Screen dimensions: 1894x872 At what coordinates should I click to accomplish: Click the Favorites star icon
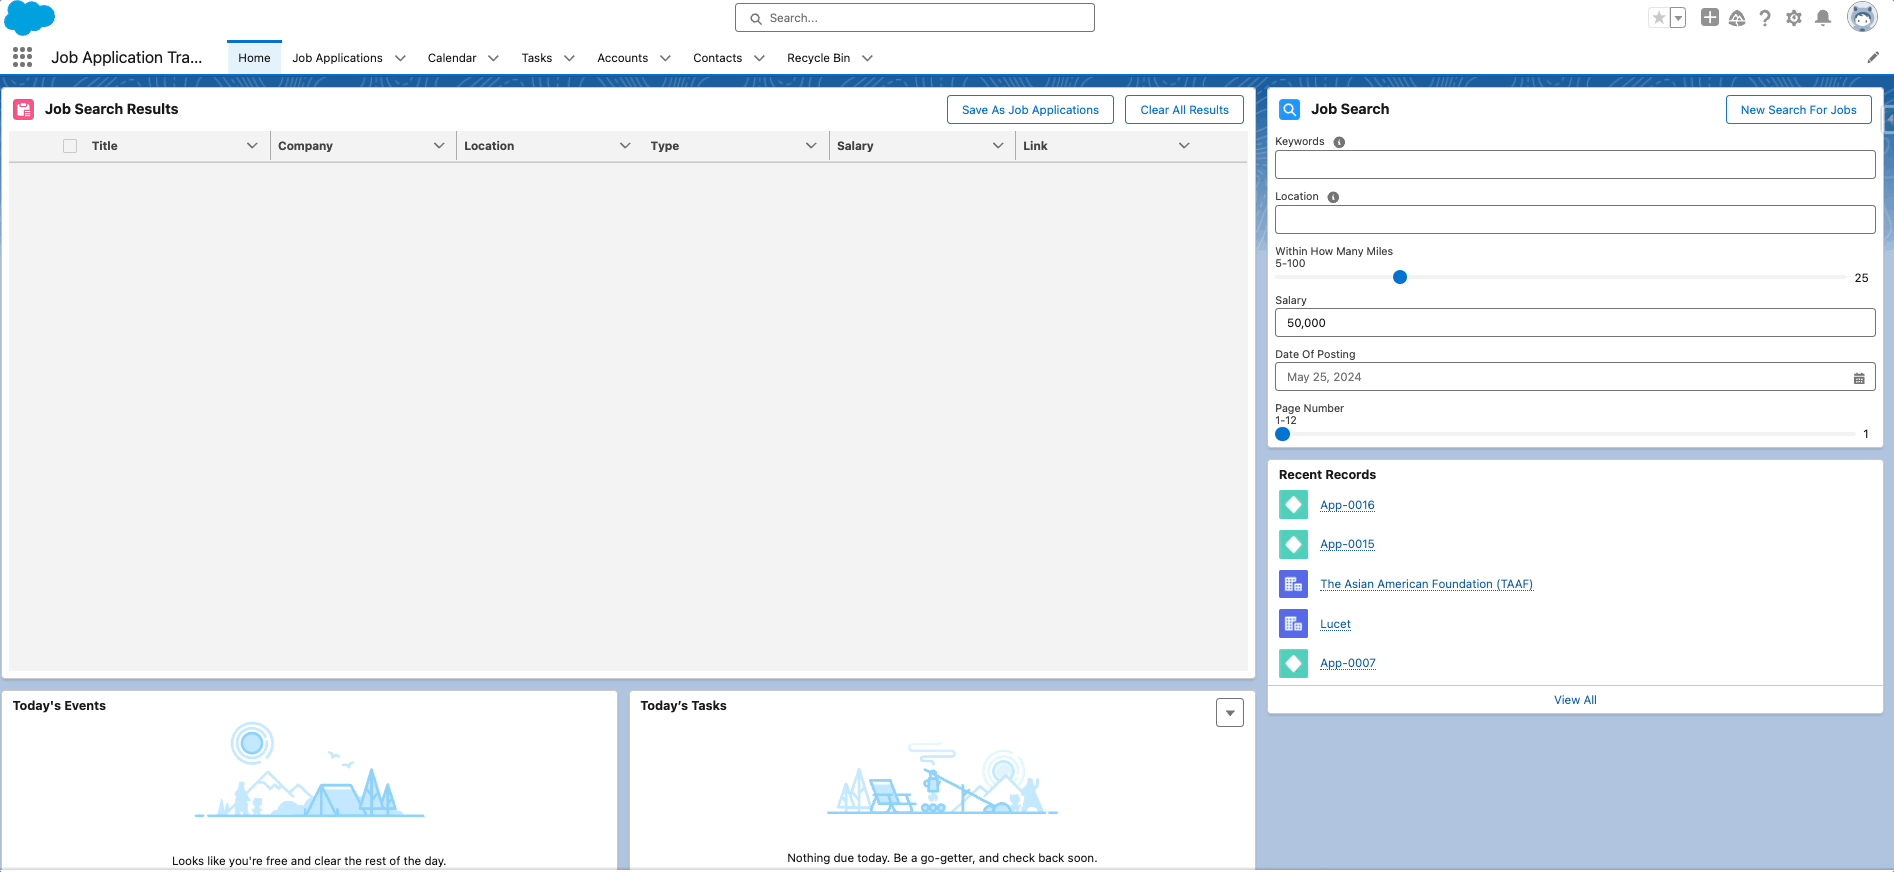pyautogui.click(x=1659, y=18)
